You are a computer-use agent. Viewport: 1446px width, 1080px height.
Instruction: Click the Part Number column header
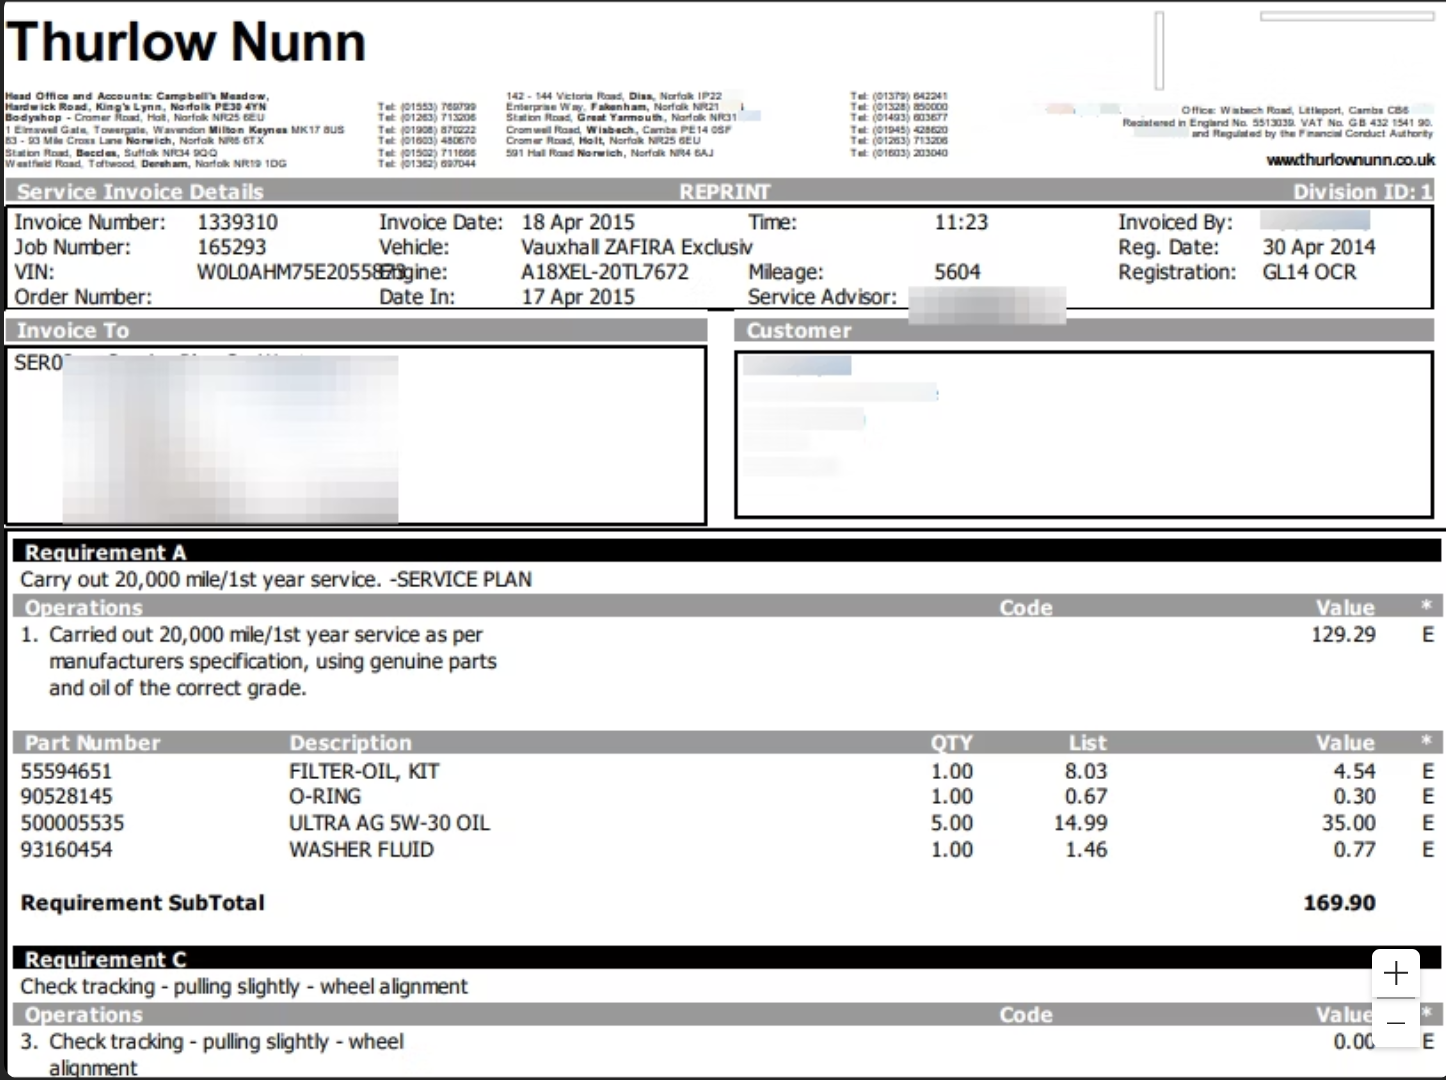pos(92,742)
